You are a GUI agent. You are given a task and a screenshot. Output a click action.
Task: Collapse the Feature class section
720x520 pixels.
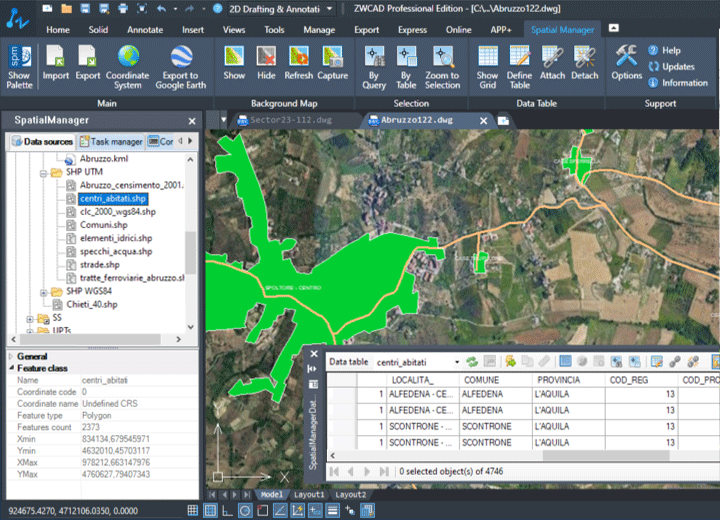tap(11, 368)
